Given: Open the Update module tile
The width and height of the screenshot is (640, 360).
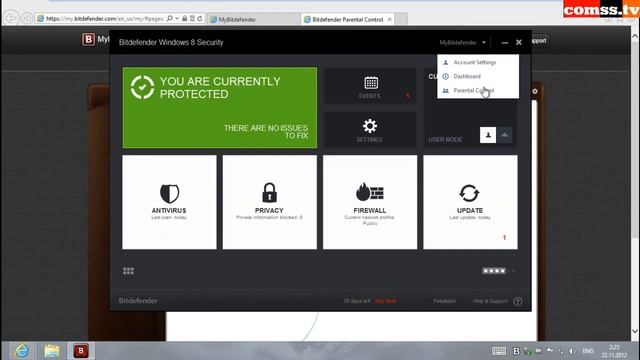Looking at the screenshot, I should [x=470, y=202].
